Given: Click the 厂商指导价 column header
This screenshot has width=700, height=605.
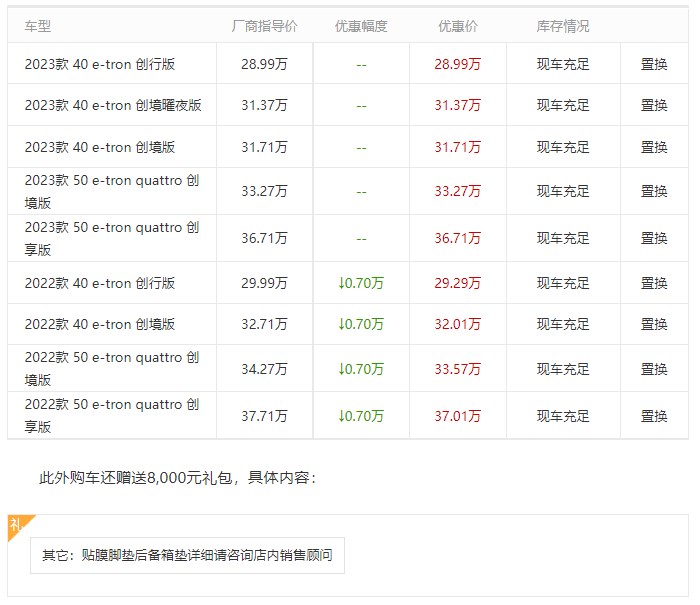Looking at the screenshot, I should [264, 26].
